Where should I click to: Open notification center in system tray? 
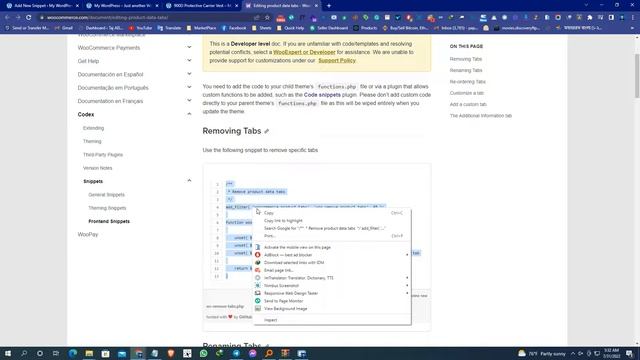pyautogui.click(x=629, y=353)
